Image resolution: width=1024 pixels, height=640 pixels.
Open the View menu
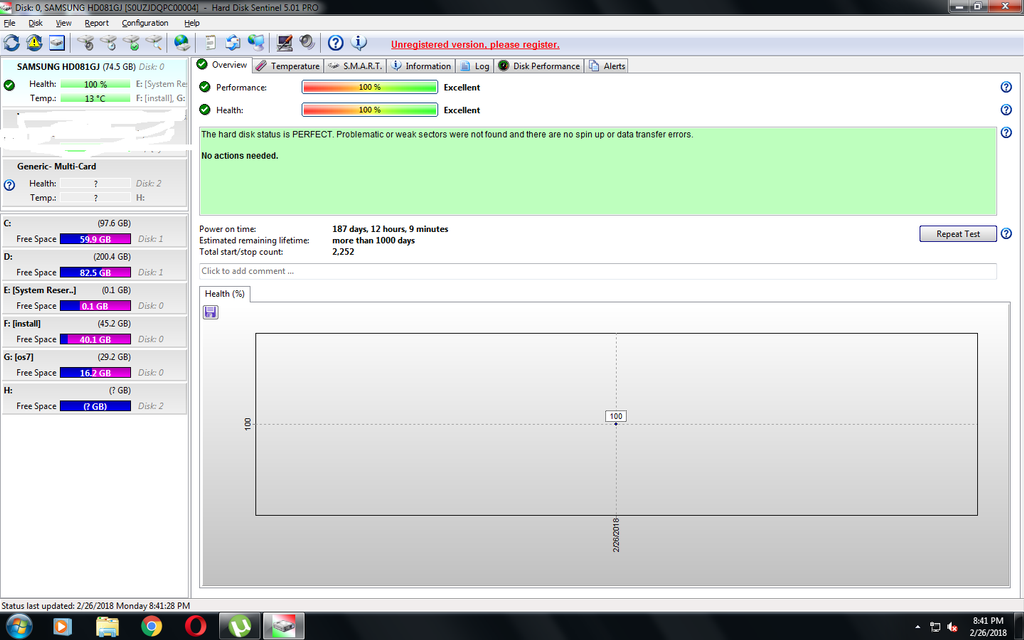click(63, 23)
